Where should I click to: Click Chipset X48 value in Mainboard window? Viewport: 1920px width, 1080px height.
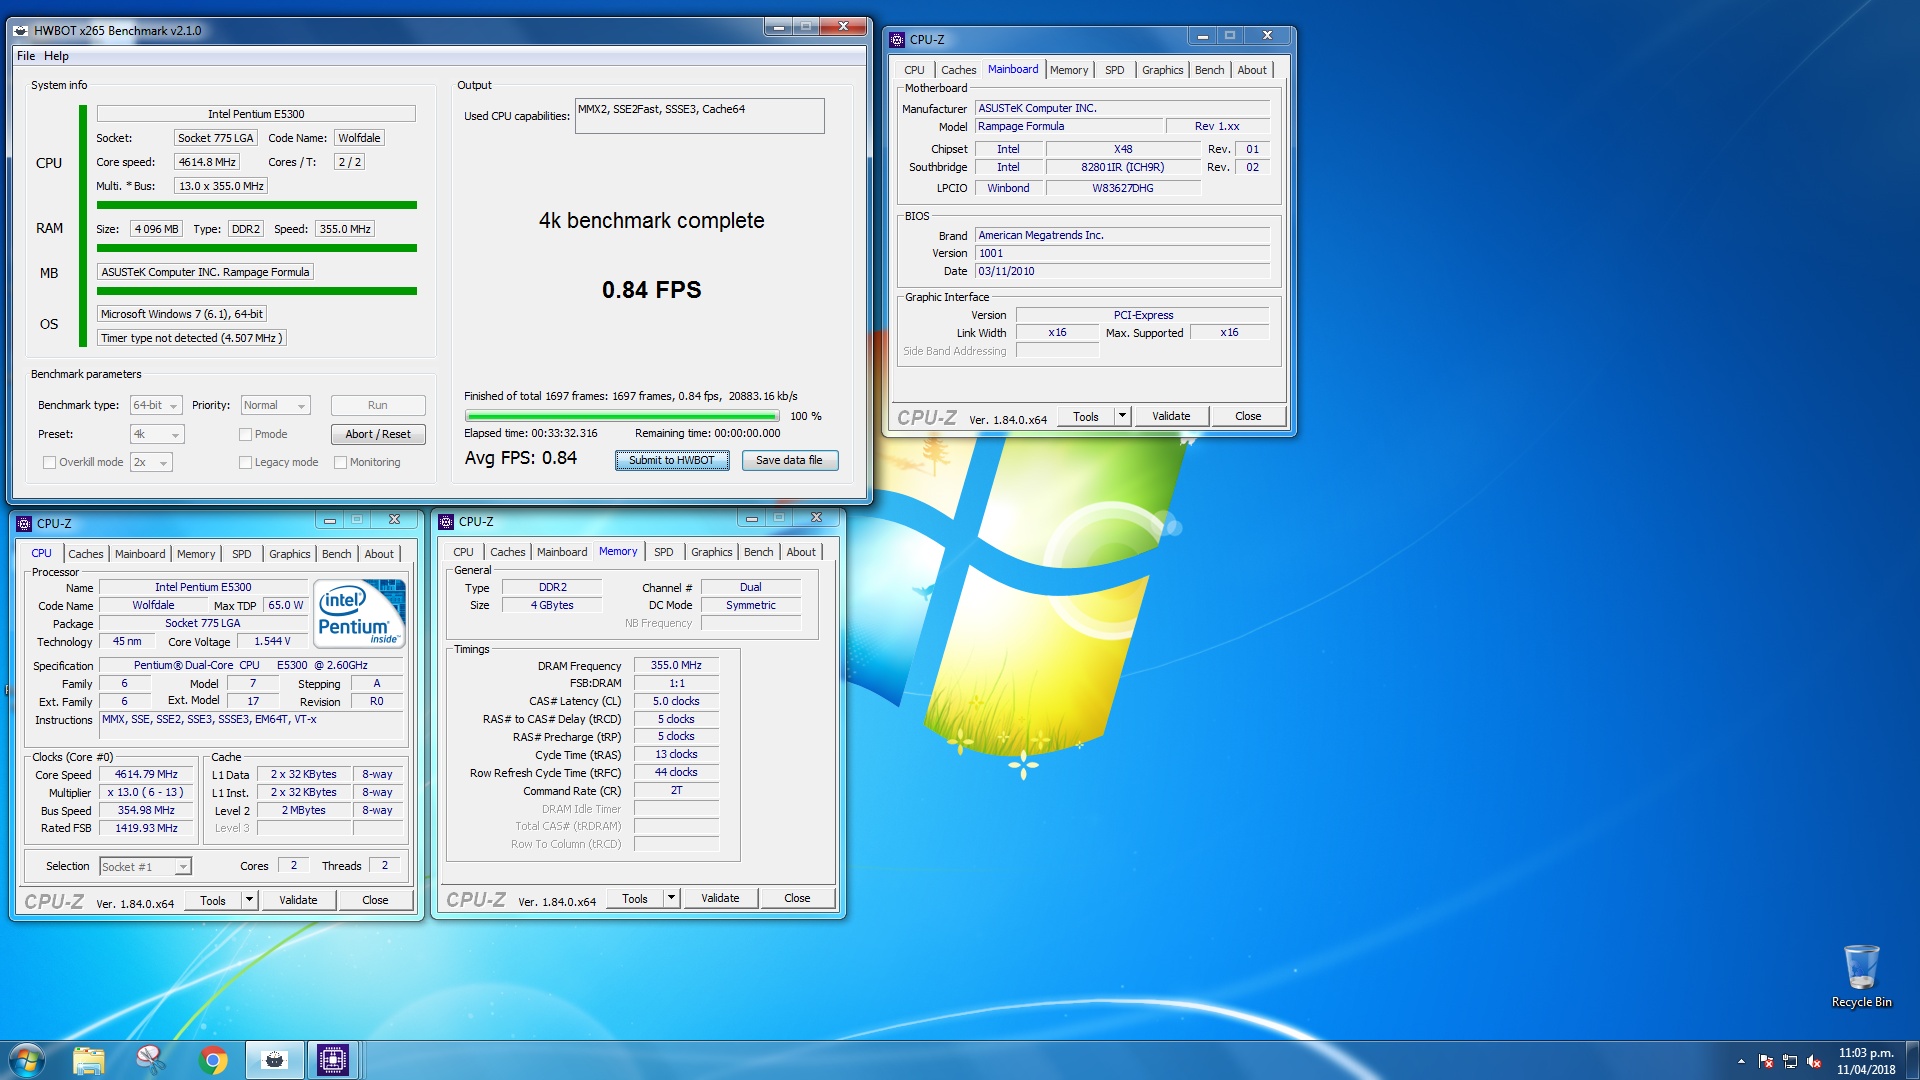(1123, 149)
